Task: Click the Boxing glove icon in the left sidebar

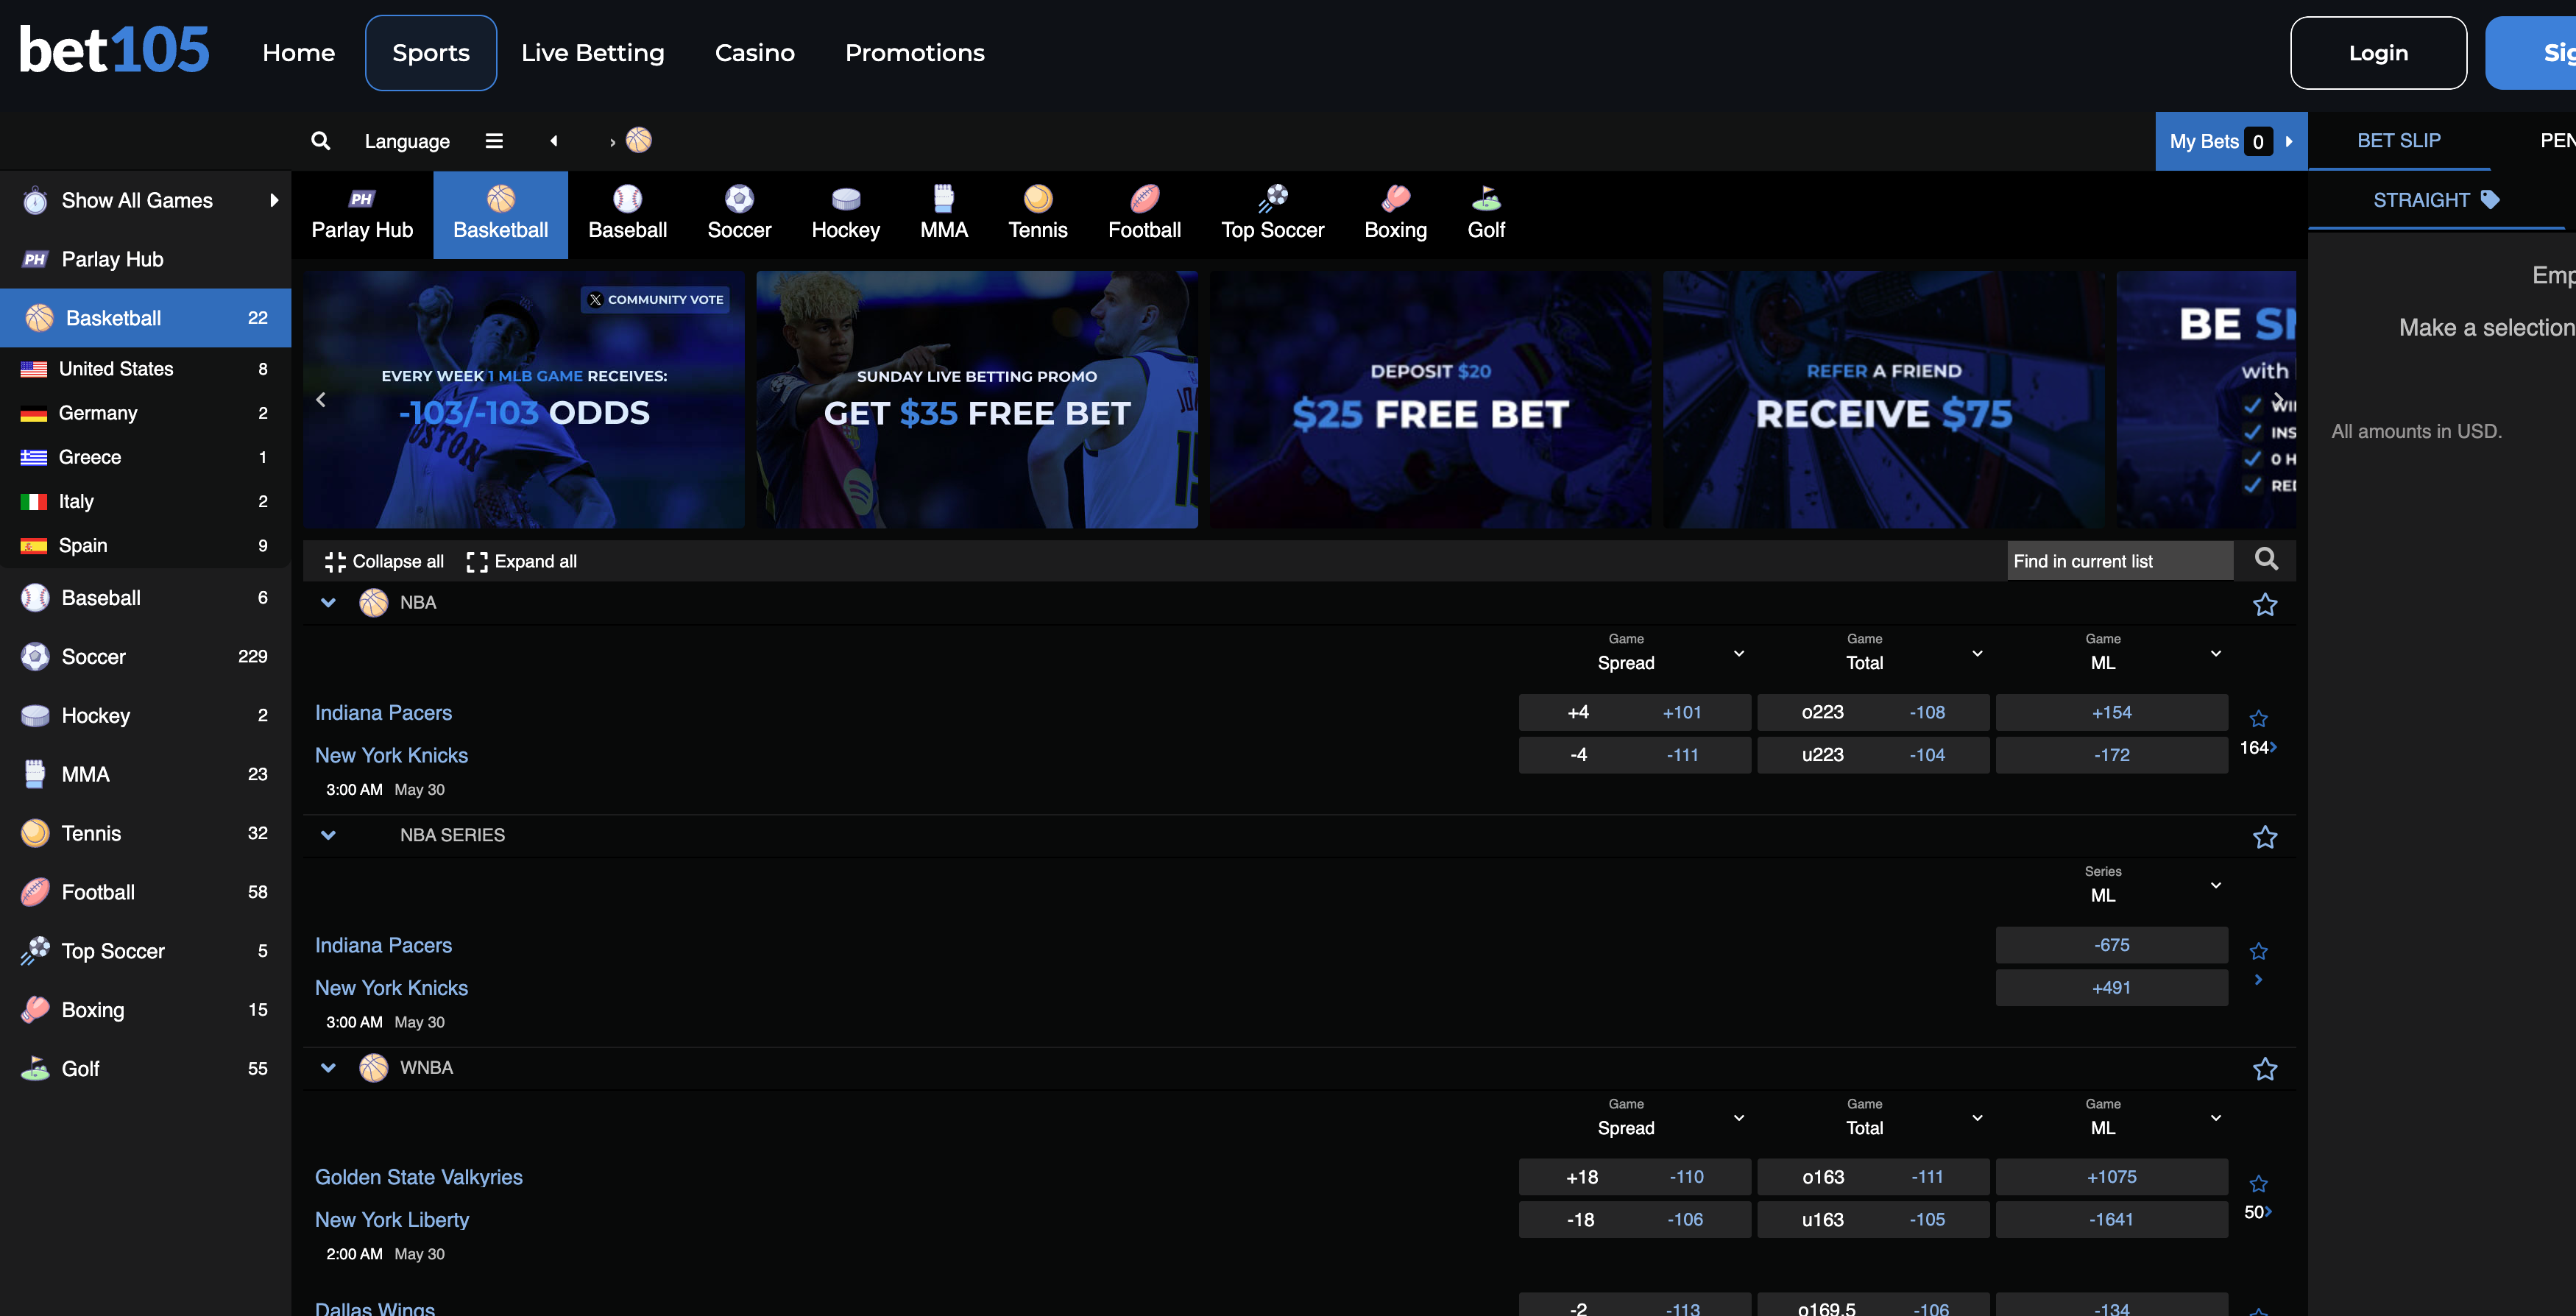Action: point(35,1010)
